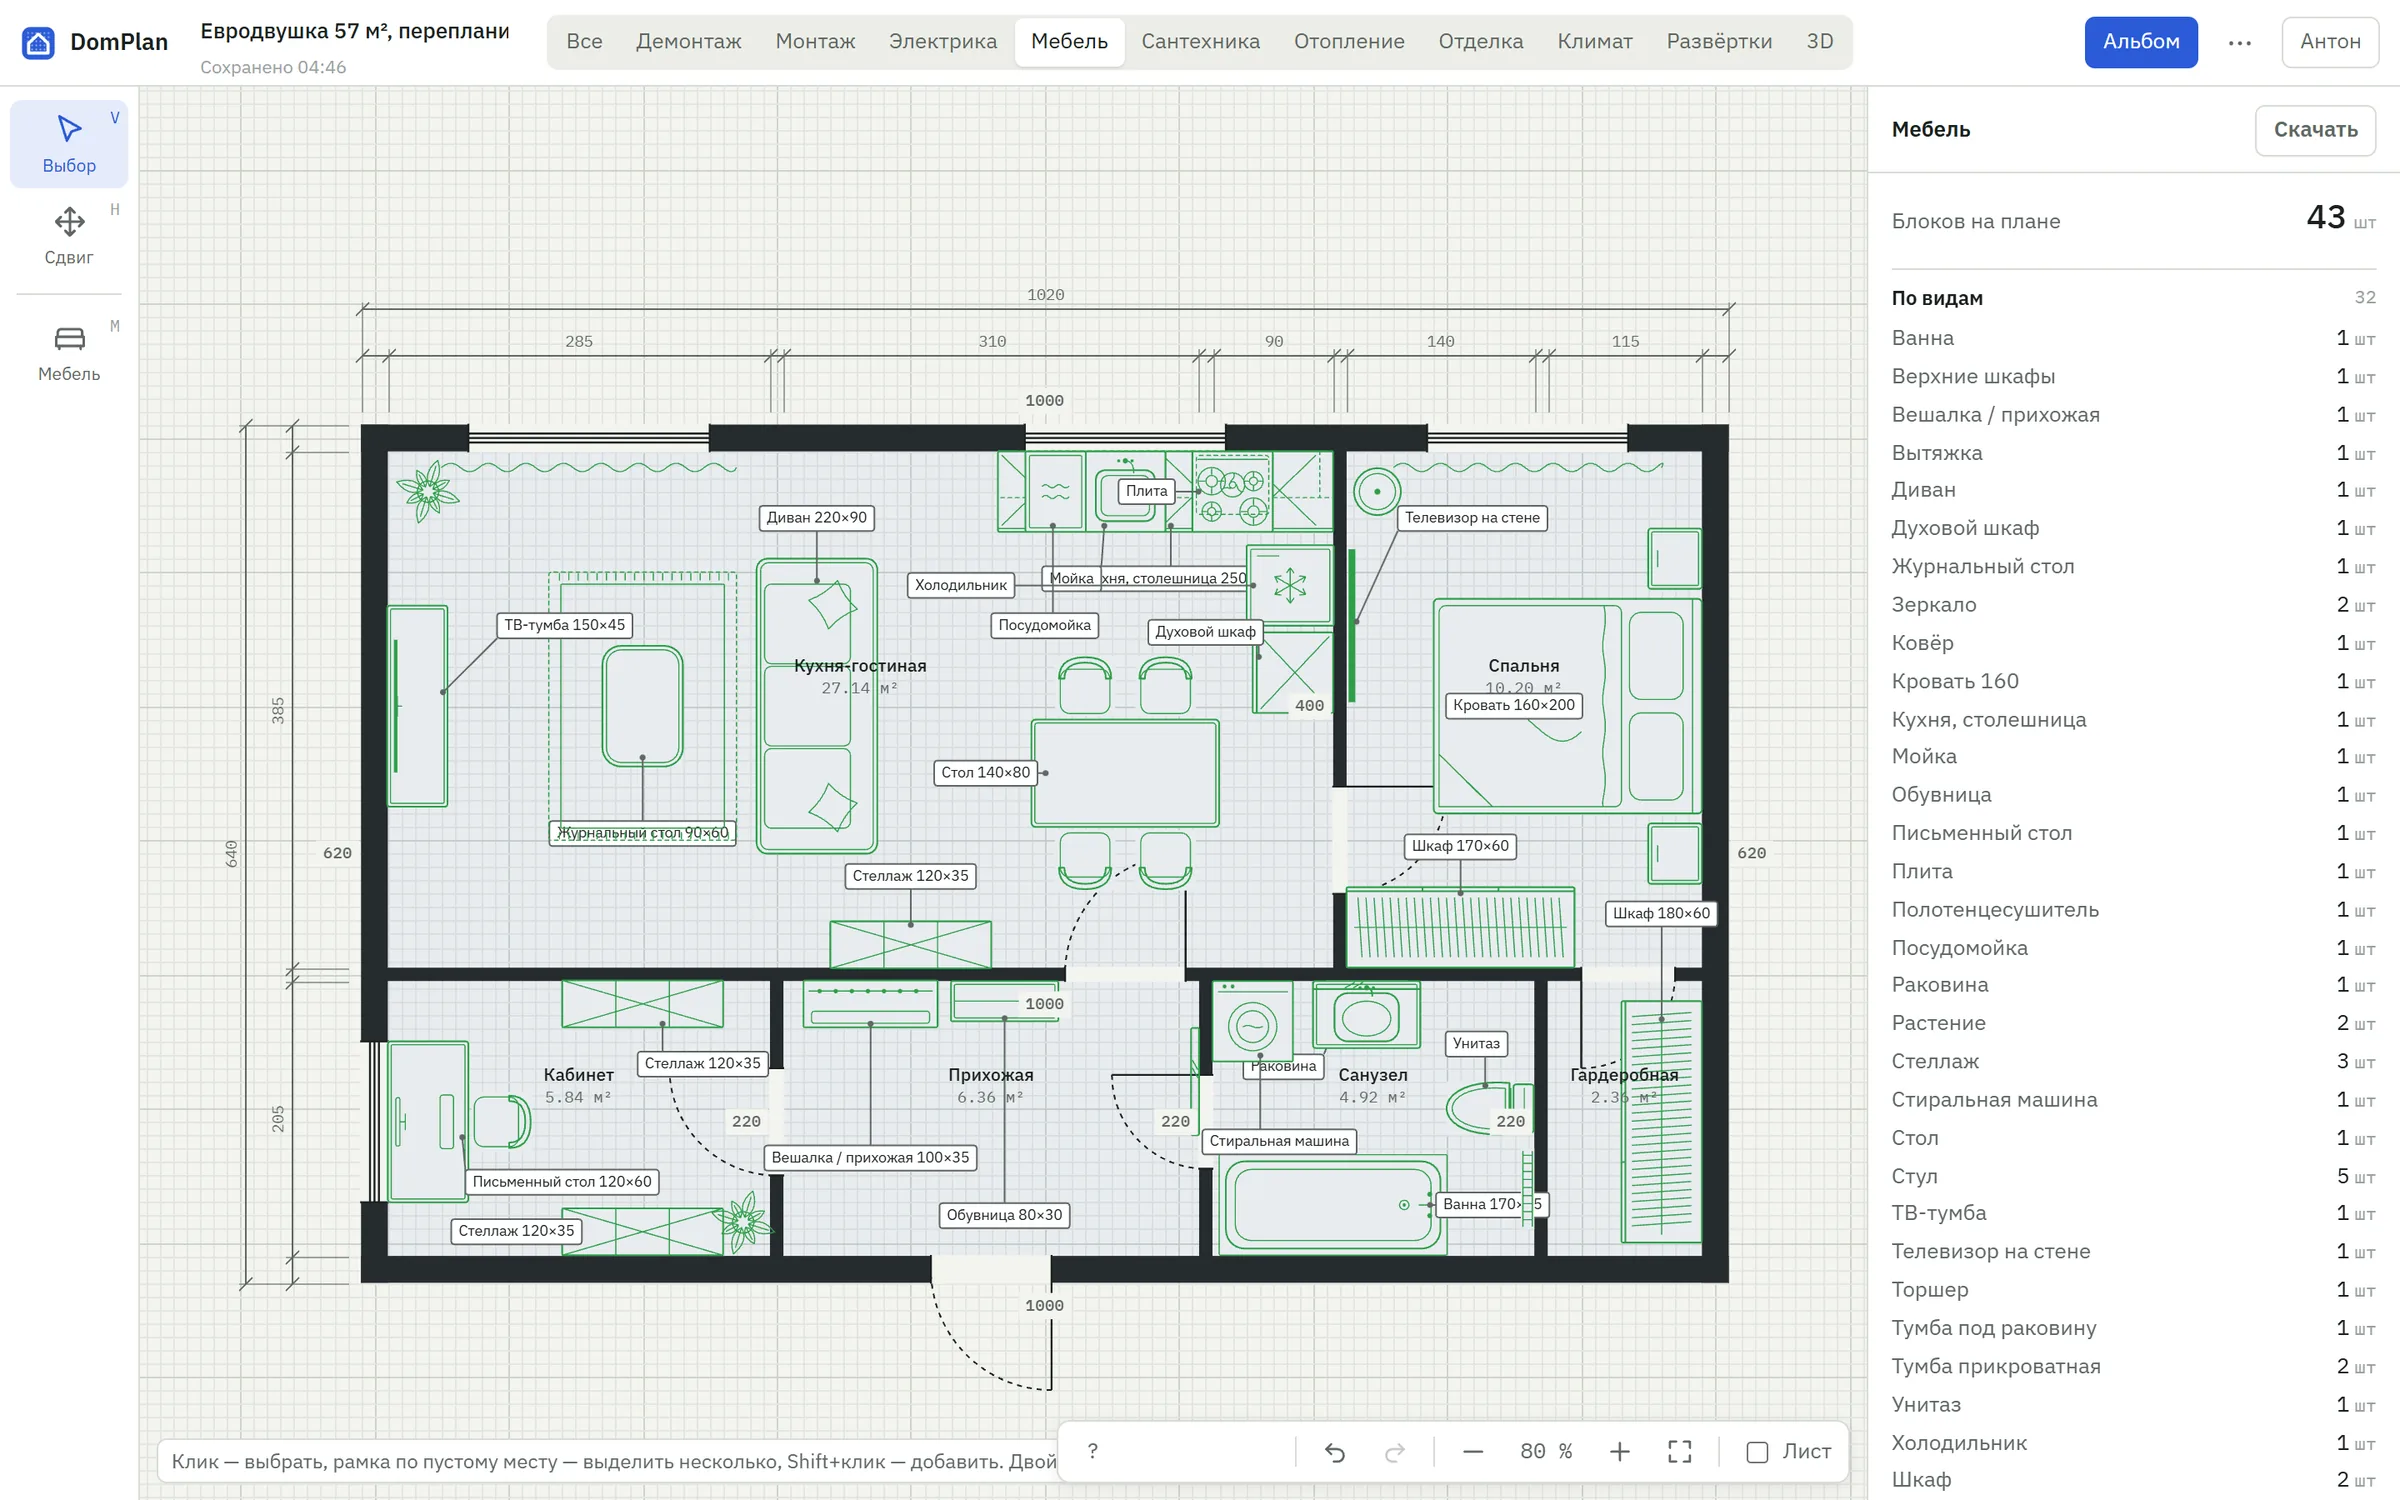Select the Кровать 160×200 label
This screenshot has width=2400, height=1500.
coord(1513,706)
